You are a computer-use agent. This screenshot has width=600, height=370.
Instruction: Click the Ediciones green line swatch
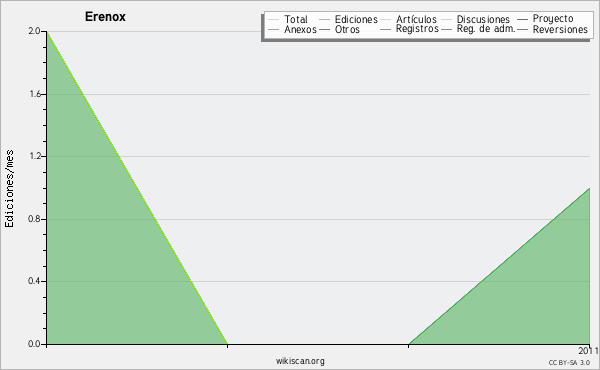click(324, 20)
